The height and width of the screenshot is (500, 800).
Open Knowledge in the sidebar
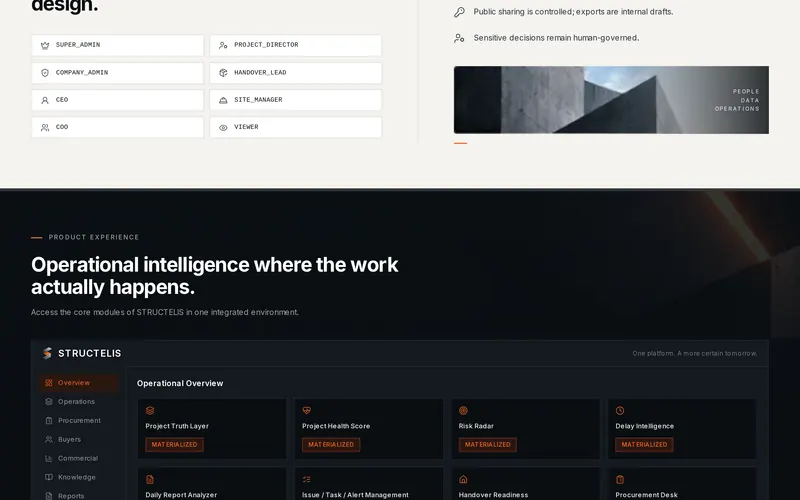(x=78, y=477)
